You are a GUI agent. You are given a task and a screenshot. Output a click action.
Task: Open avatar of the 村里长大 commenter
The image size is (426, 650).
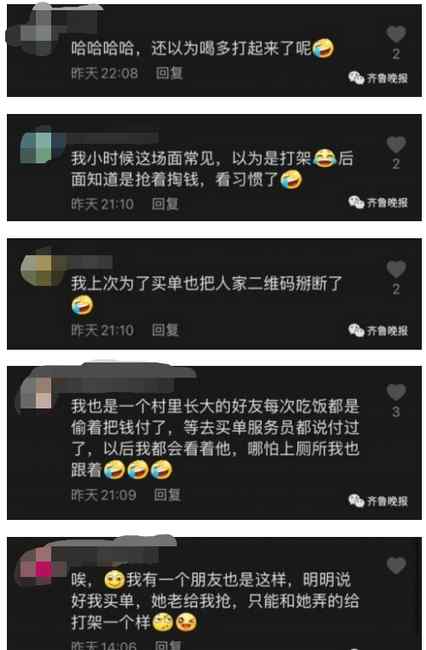(x=38, y=393)
